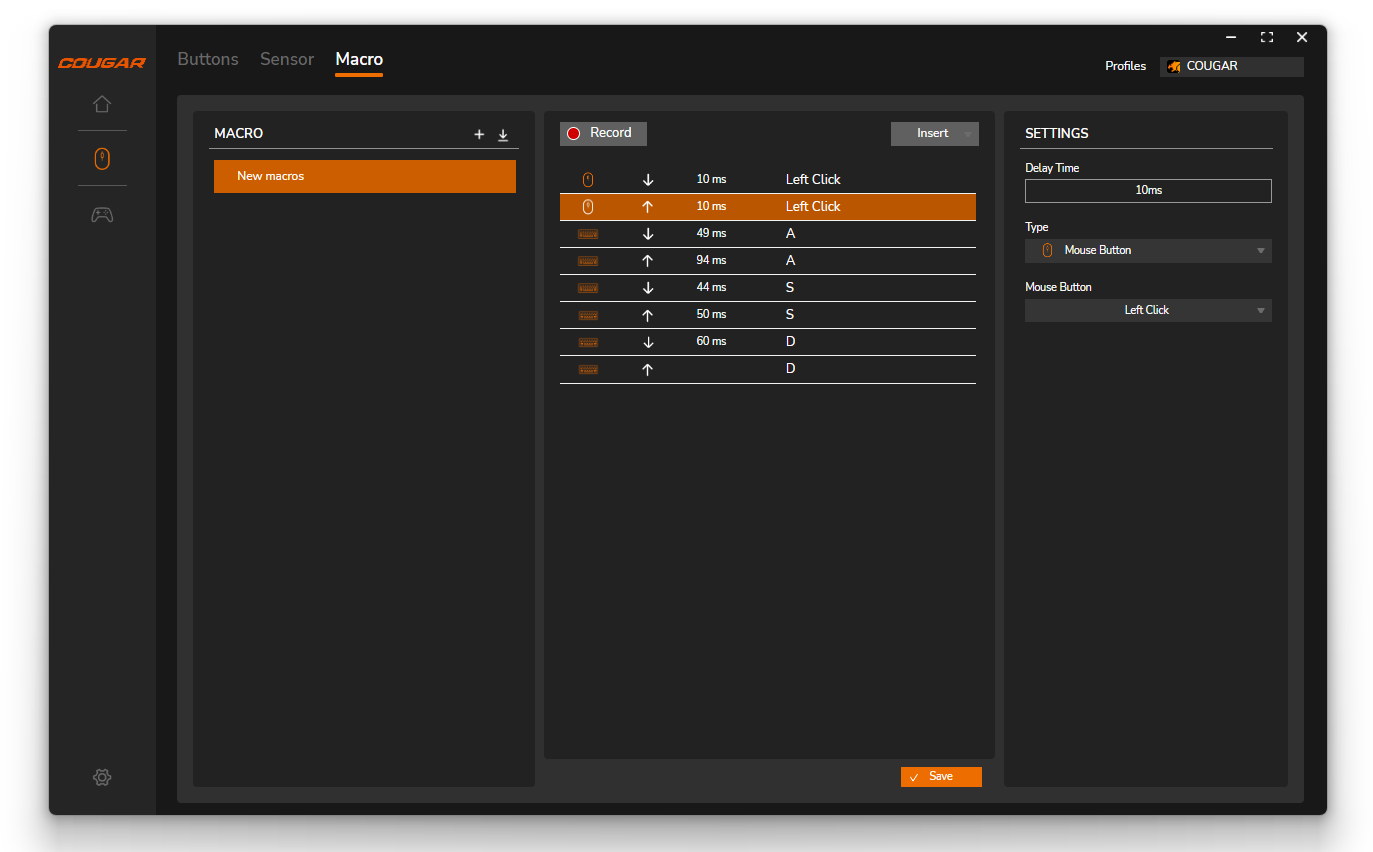Select the 50 ms delay value
This screenshot has height=852, width=1373.
point(711,315)
